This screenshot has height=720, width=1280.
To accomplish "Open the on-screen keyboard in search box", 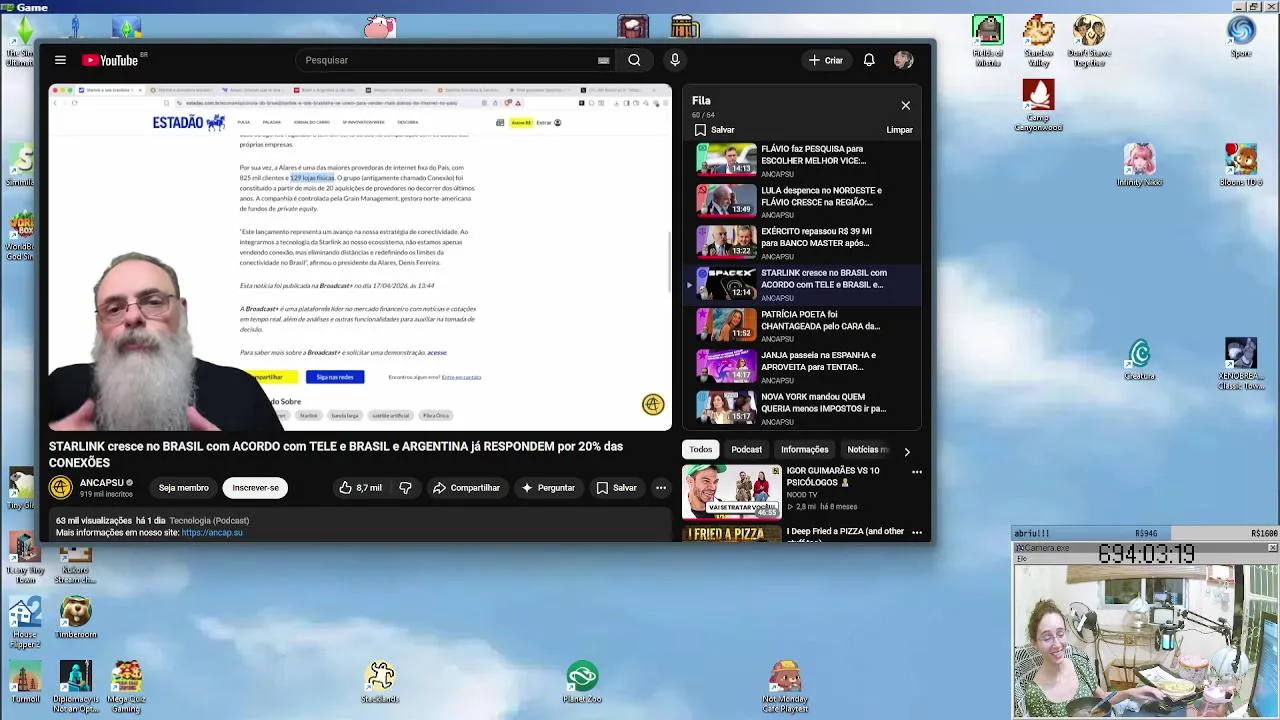I will (603, 60).
